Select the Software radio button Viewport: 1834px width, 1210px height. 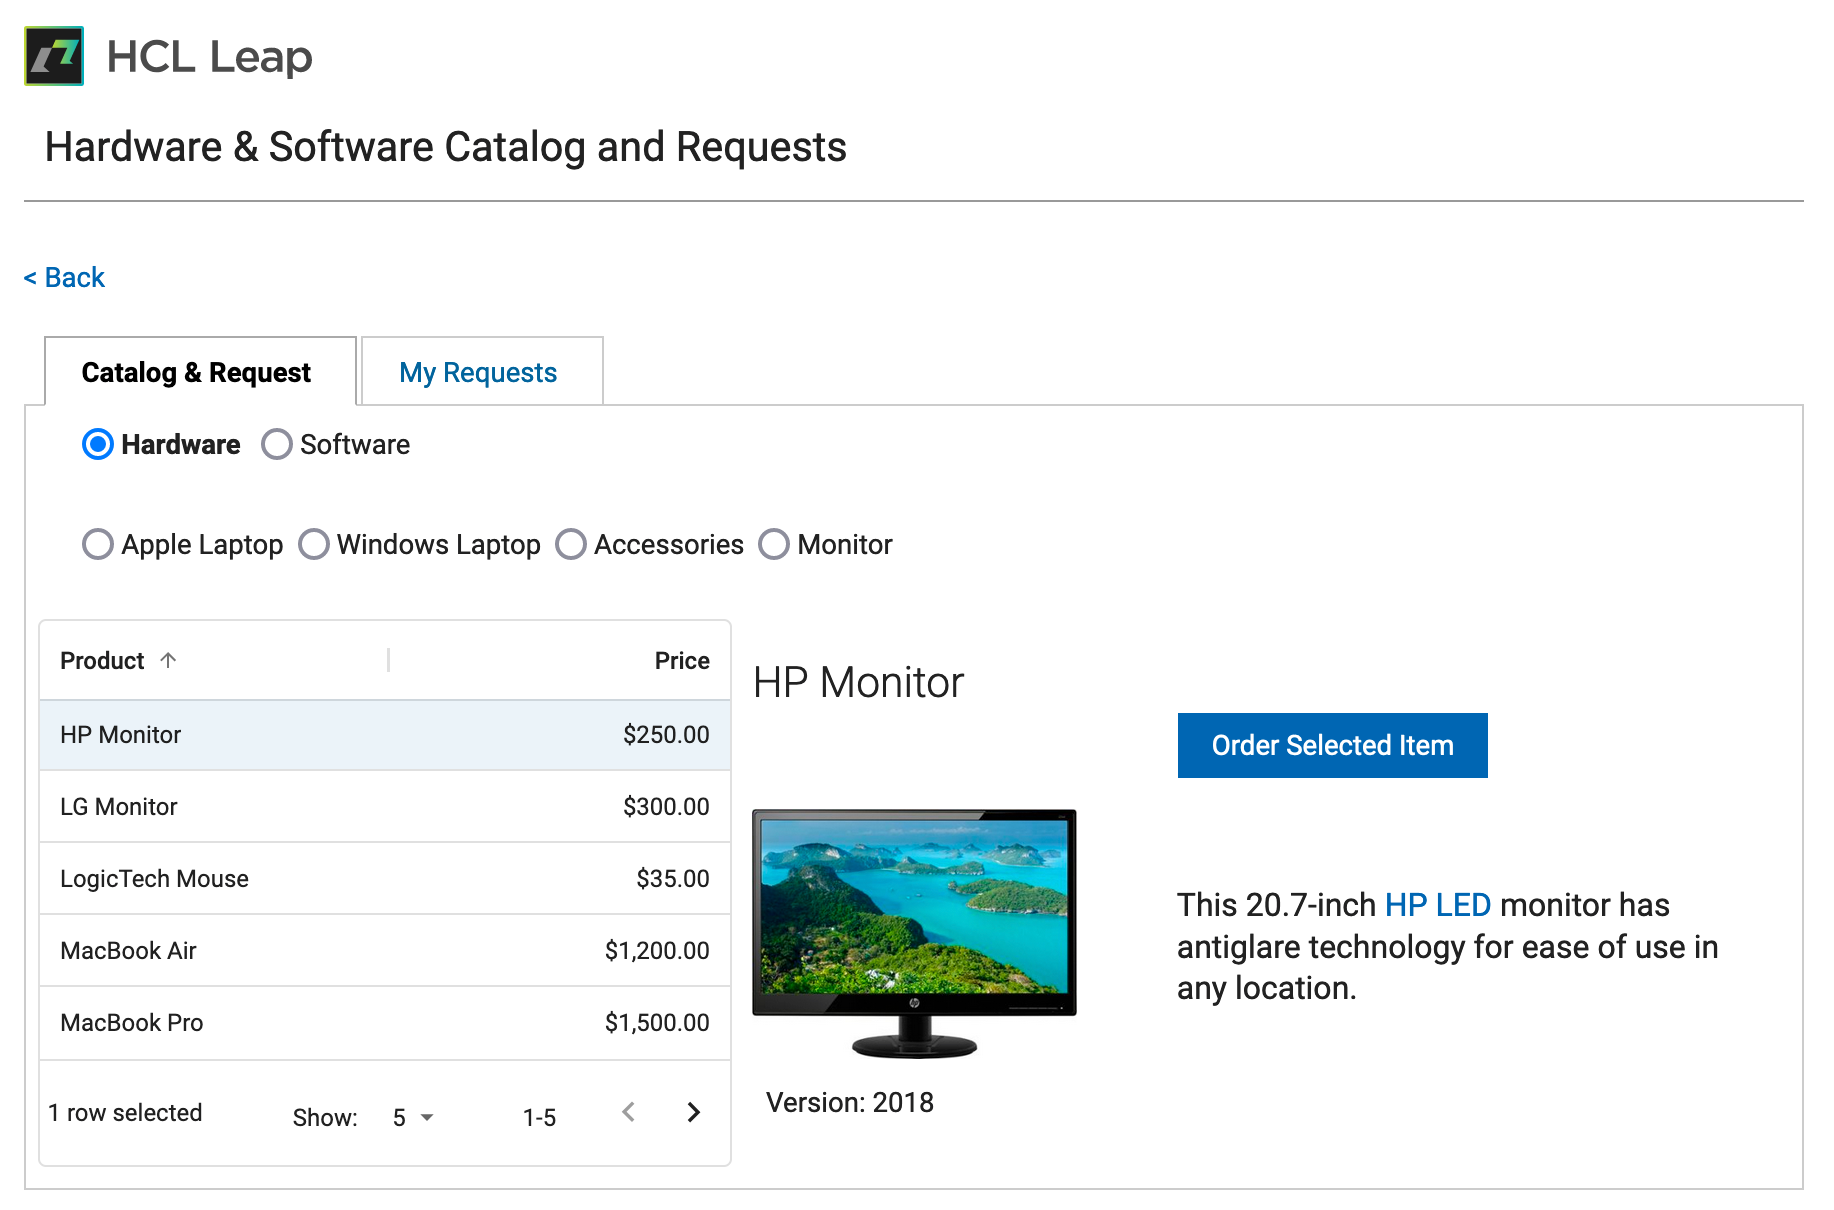[x=276, y=444]
